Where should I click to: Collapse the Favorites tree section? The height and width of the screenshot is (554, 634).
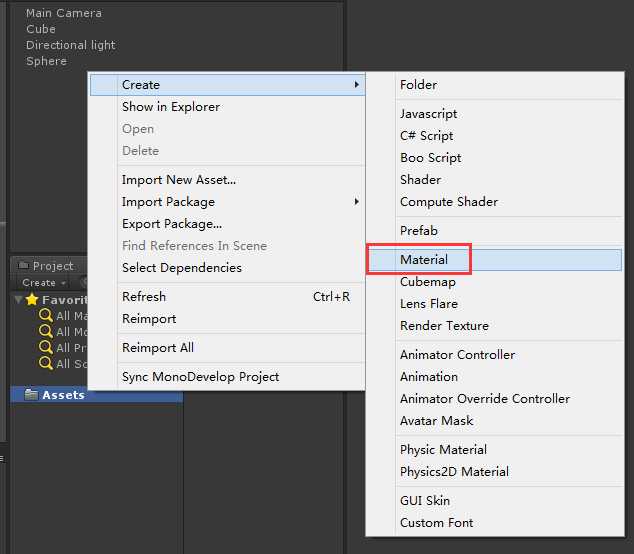[x=18, y=300]
